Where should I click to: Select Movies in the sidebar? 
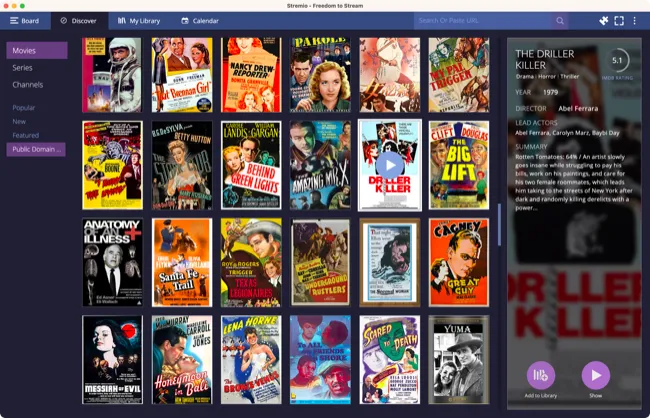[37, 51]
